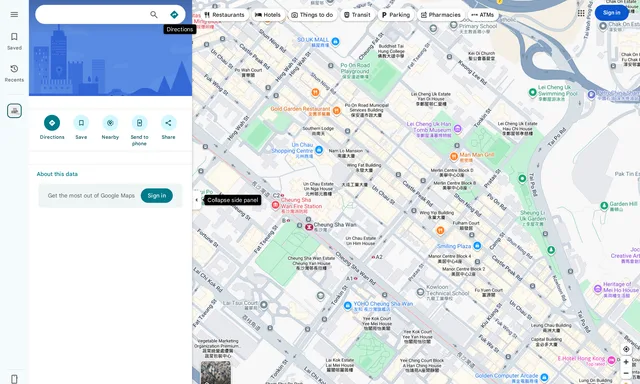Select the ATMs chip
The image size is (640, 384).
[483, 15]
